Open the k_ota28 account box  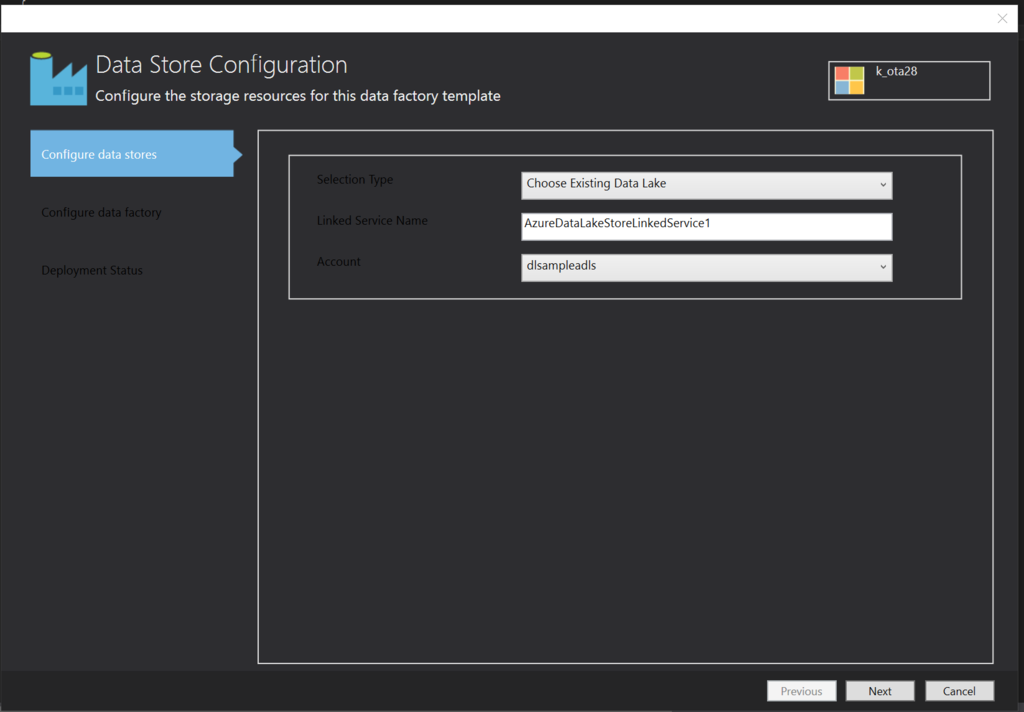click(909, 80)
